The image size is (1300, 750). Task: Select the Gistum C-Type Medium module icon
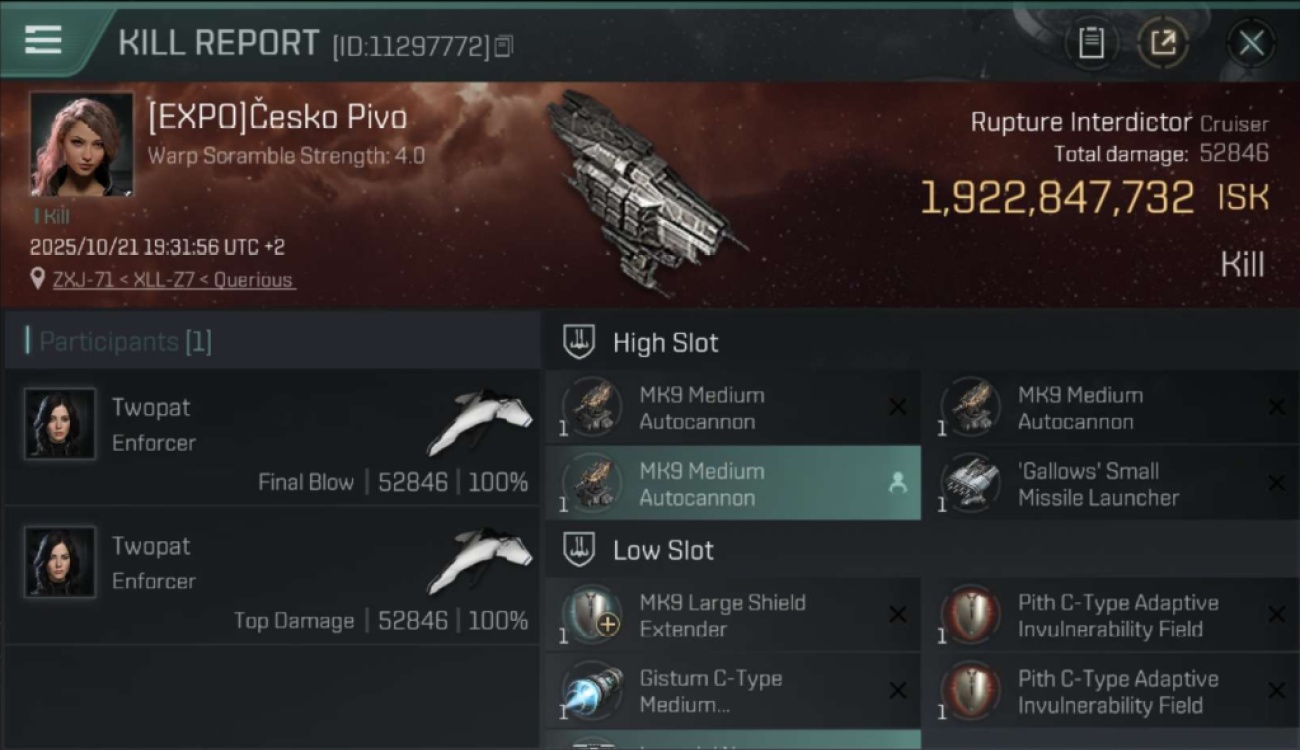pyautogui.click(x=592, y=691)
